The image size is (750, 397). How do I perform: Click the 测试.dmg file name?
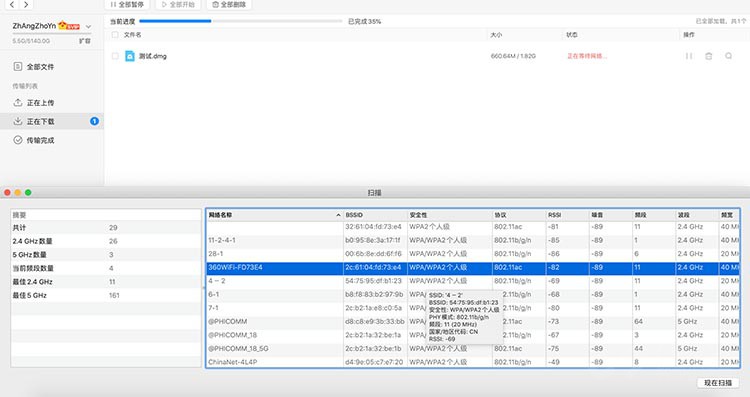click(153, 56)
